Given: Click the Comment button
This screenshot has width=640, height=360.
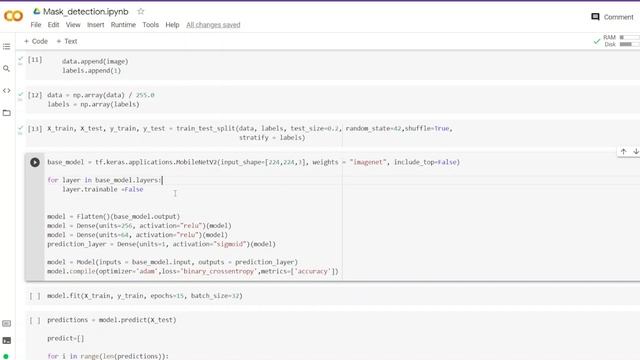Looking at the screenshot, I should pos(612,17).
